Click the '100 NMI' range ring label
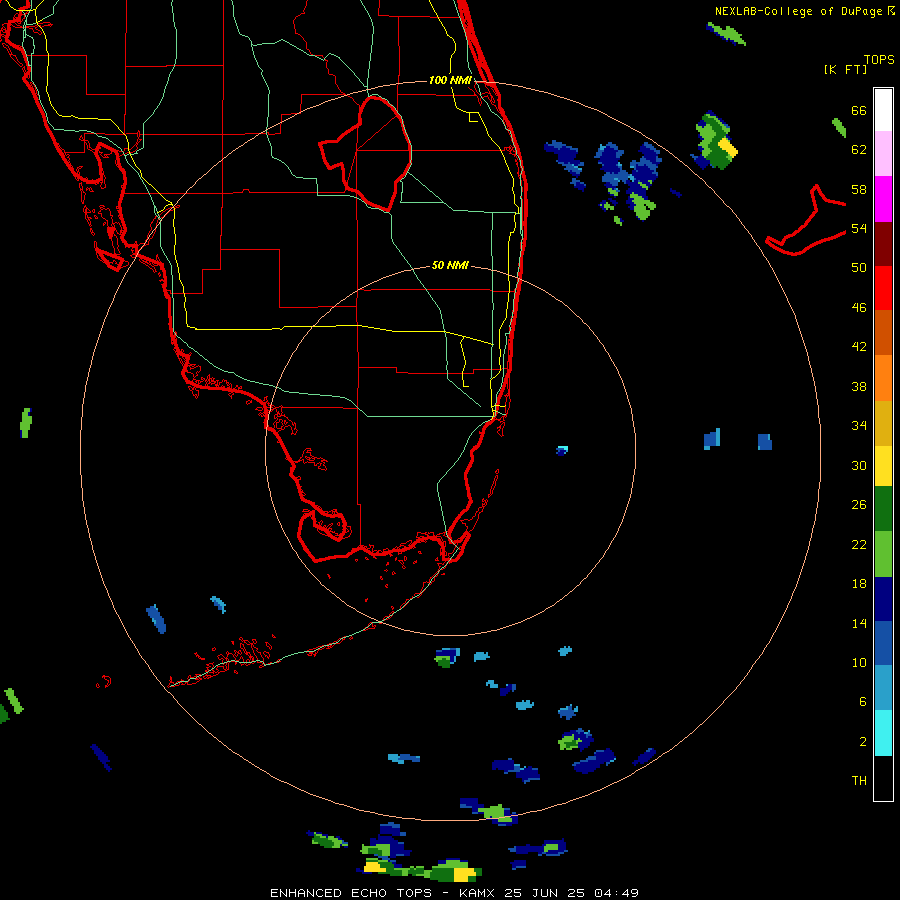 450,80
